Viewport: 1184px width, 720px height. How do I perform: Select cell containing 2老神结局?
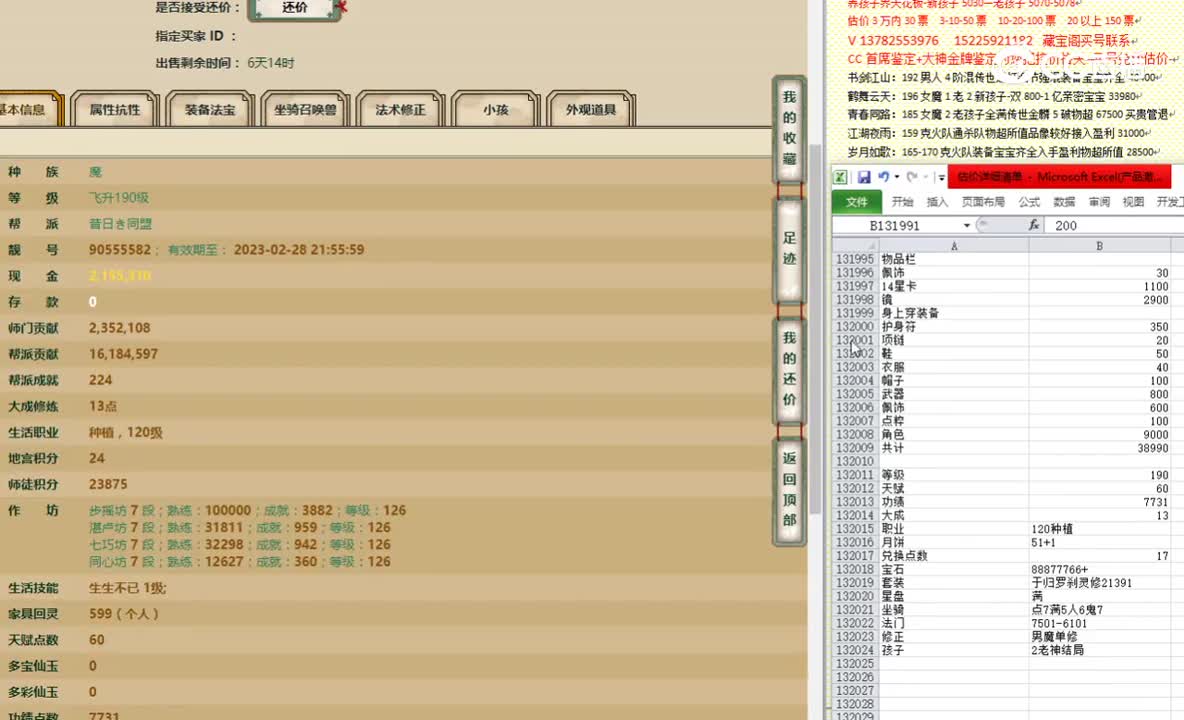(x=1099, y=651)
